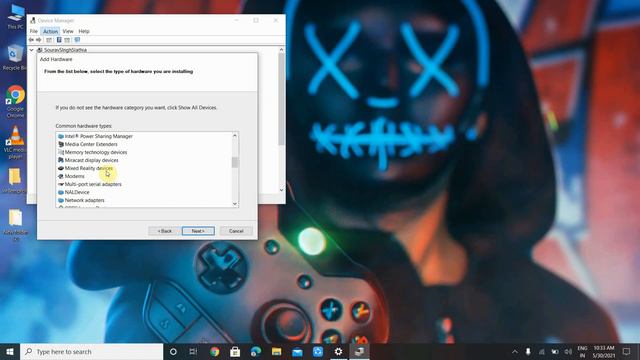Cancel the Add Hardware wizard
The height and width of the screenshot is (360, 640).
pyautogui.click(x=236, y=231)
